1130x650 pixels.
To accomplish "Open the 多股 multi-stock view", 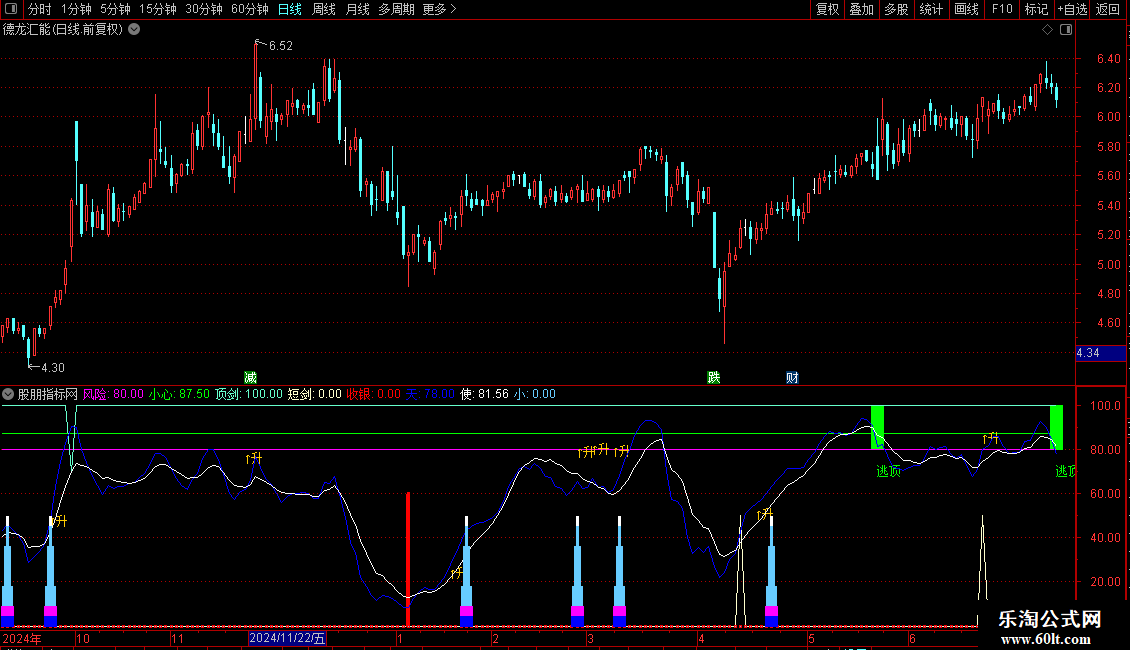I will click(x=896, y=9).
